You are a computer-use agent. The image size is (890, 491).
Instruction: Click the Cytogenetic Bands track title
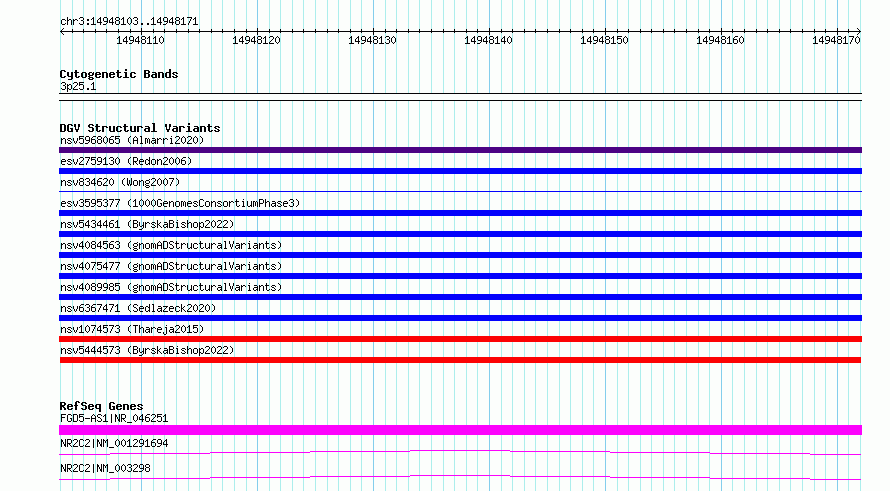pyautogui.click(x=119, y=74)
